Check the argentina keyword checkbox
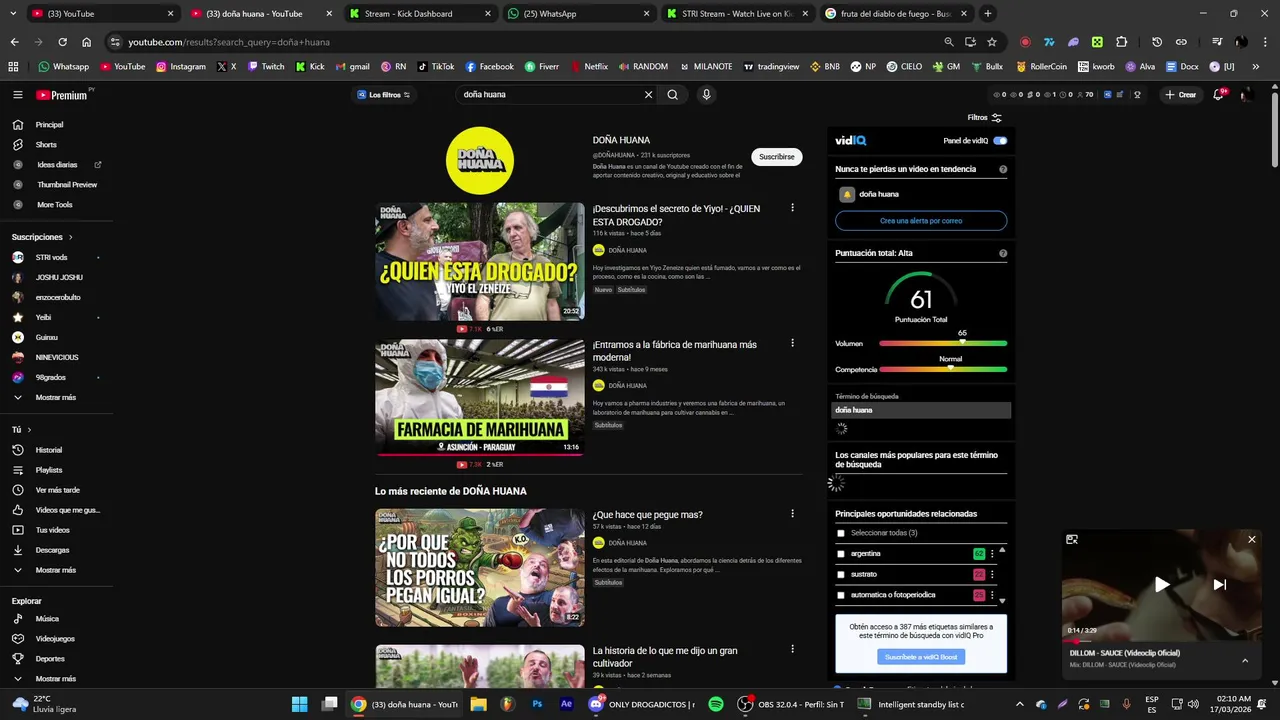This screenshot has height=720, width=1280. click(x=840, y=554)
